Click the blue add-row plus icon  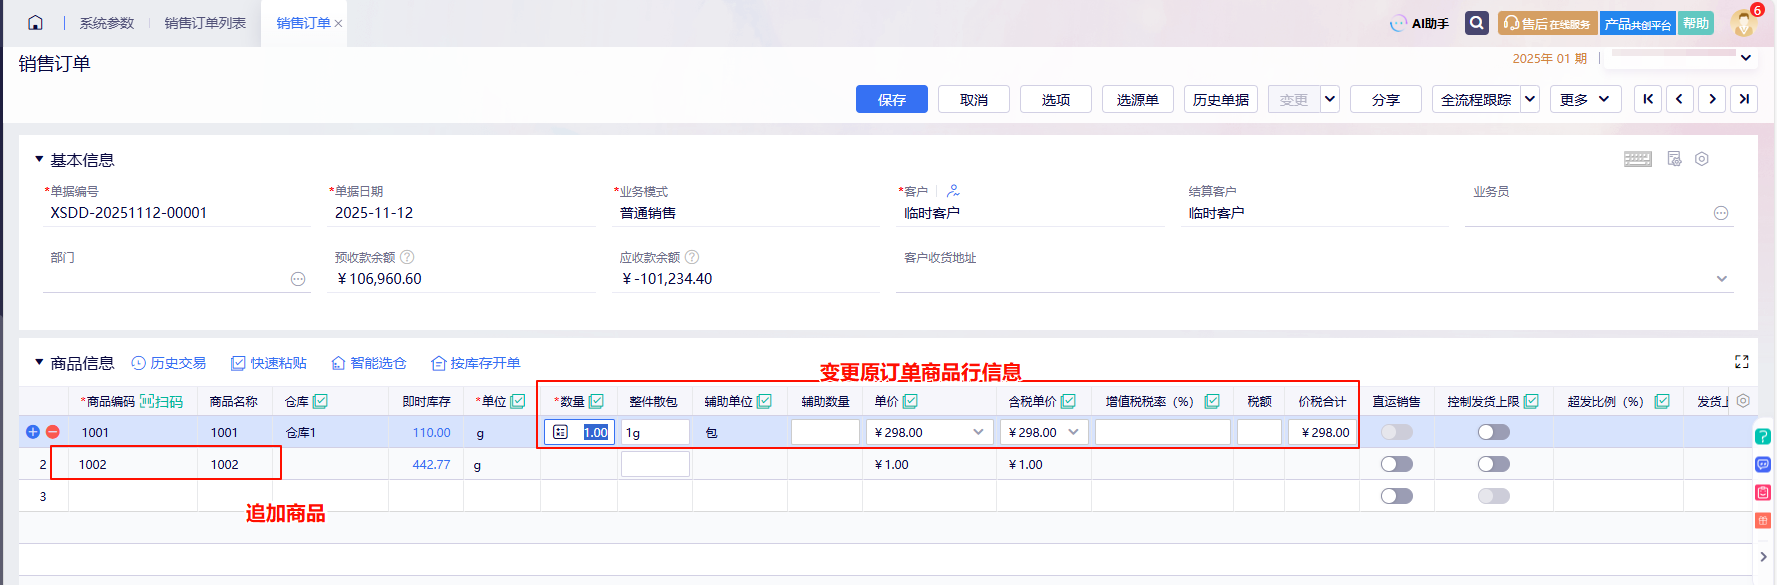coord(33,432)
